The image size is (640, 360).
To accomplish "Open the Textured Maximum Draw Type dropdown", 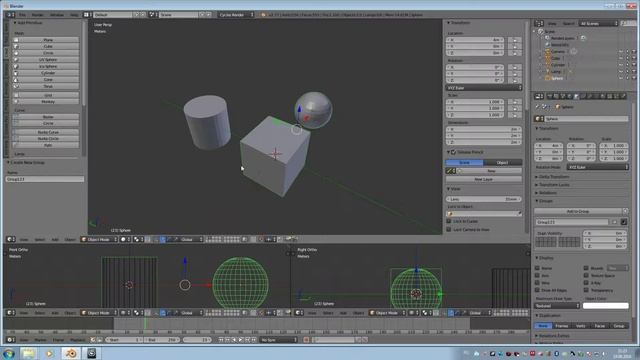I will [x=557, y=306].
